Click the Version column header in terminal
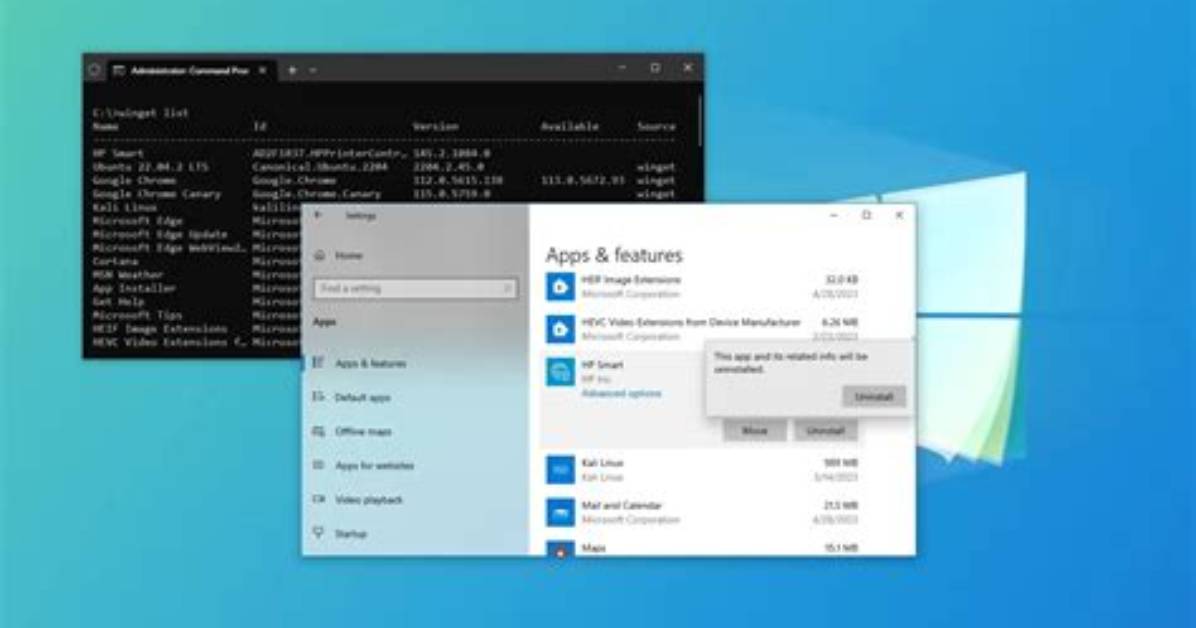 pos(436,127)
